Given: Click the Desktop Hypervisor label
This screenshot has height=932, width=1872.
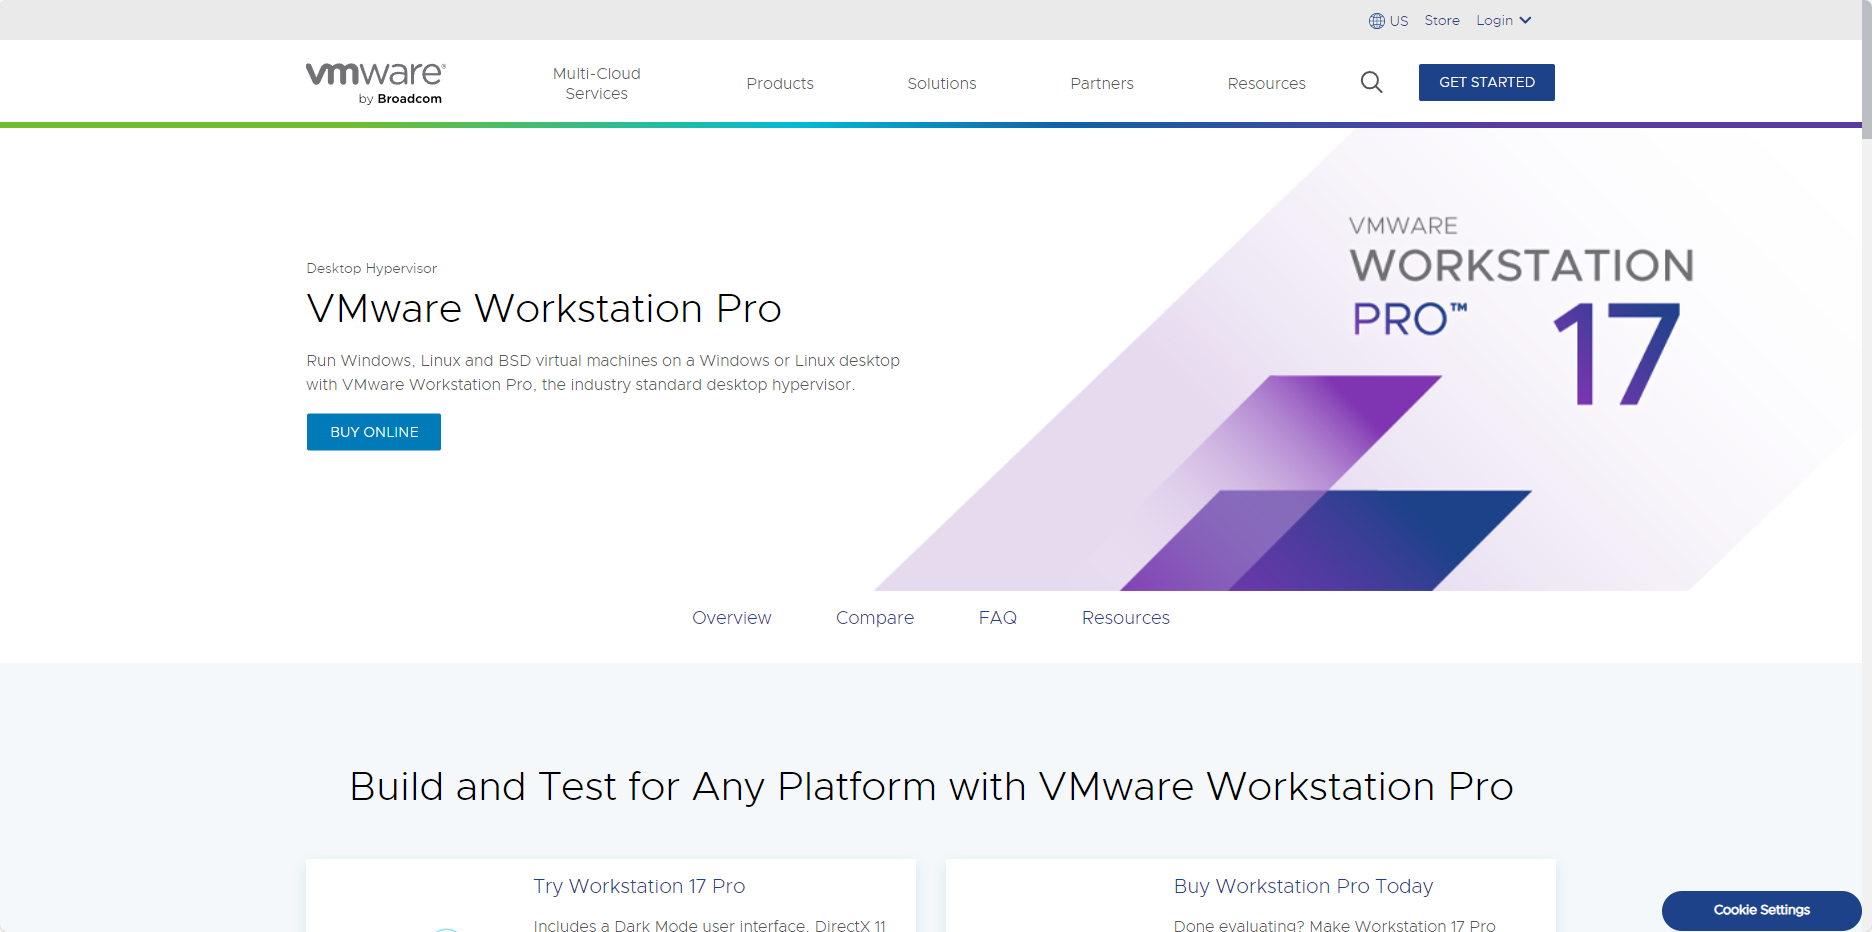Looking at the screenshot, I should (x=372, y=268).
